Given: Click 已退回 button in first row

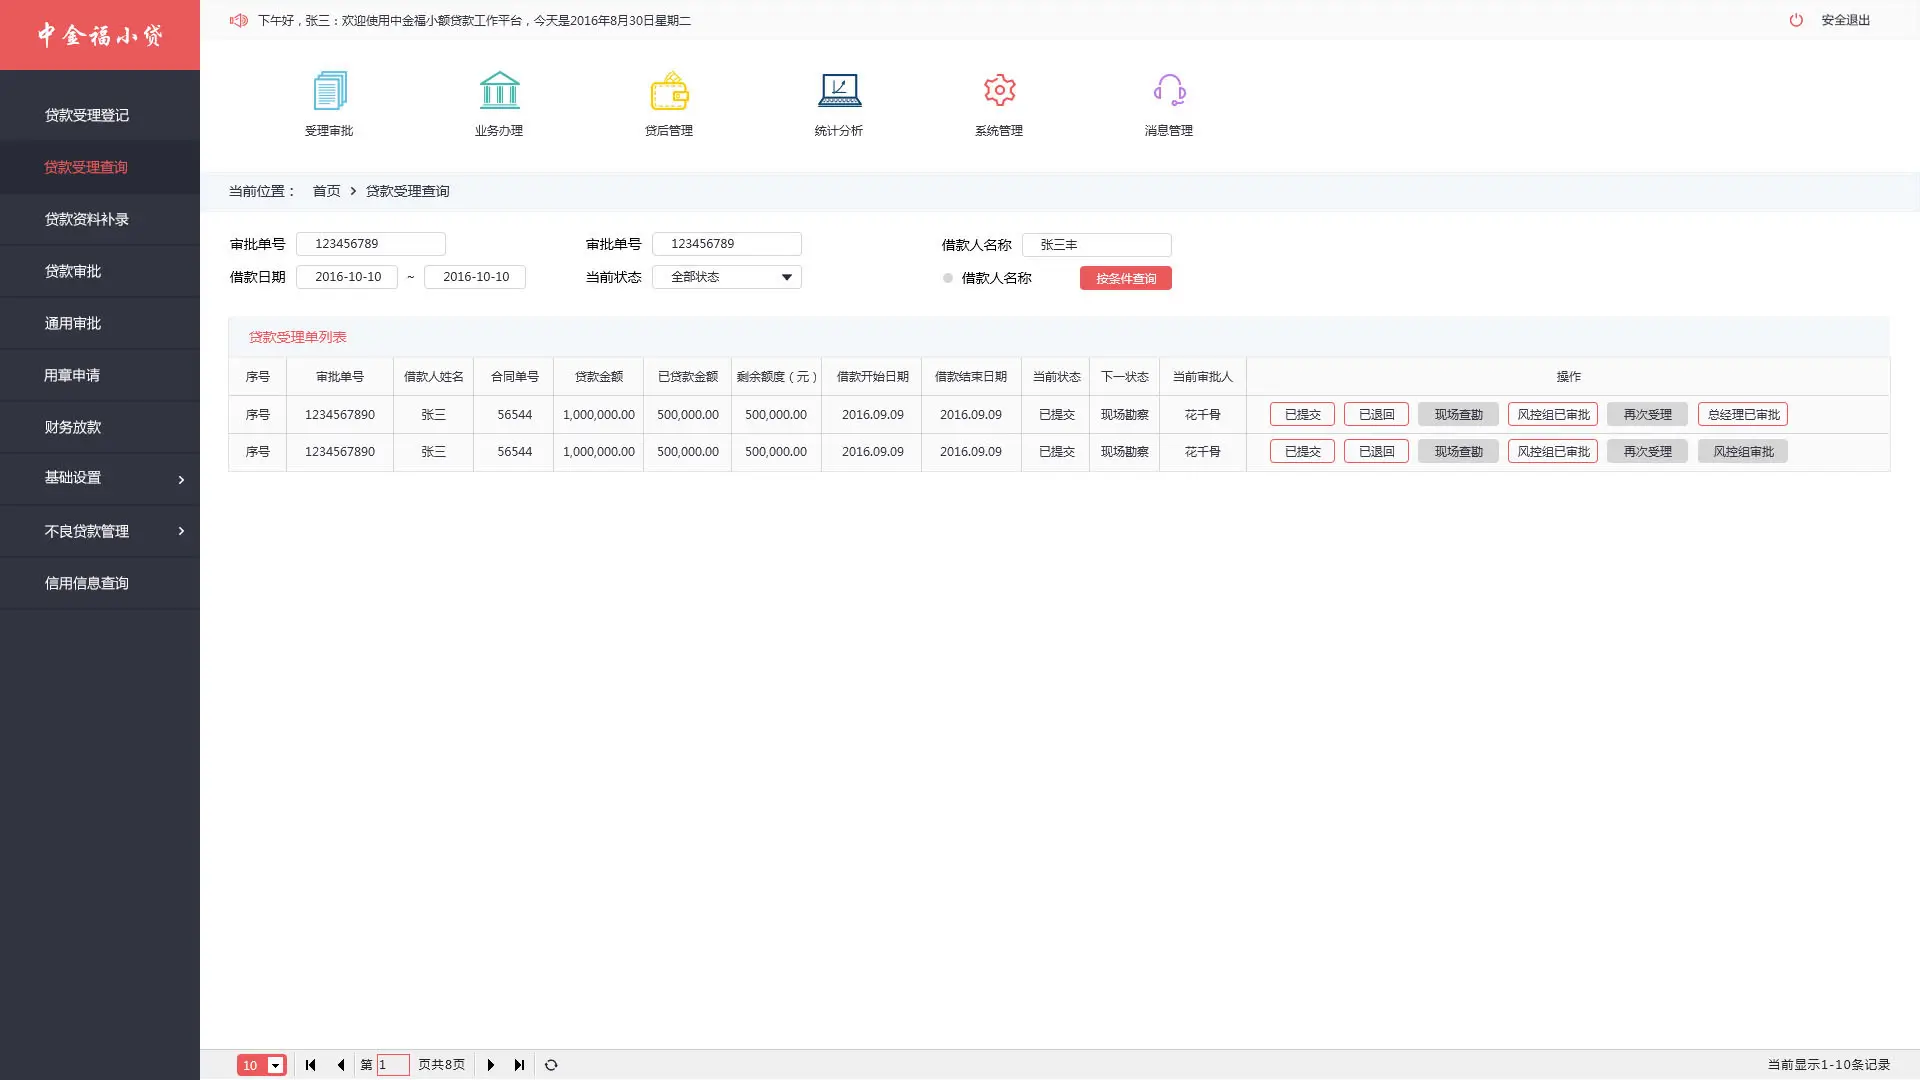Looking at the screenshot, I should [1376, 414].
